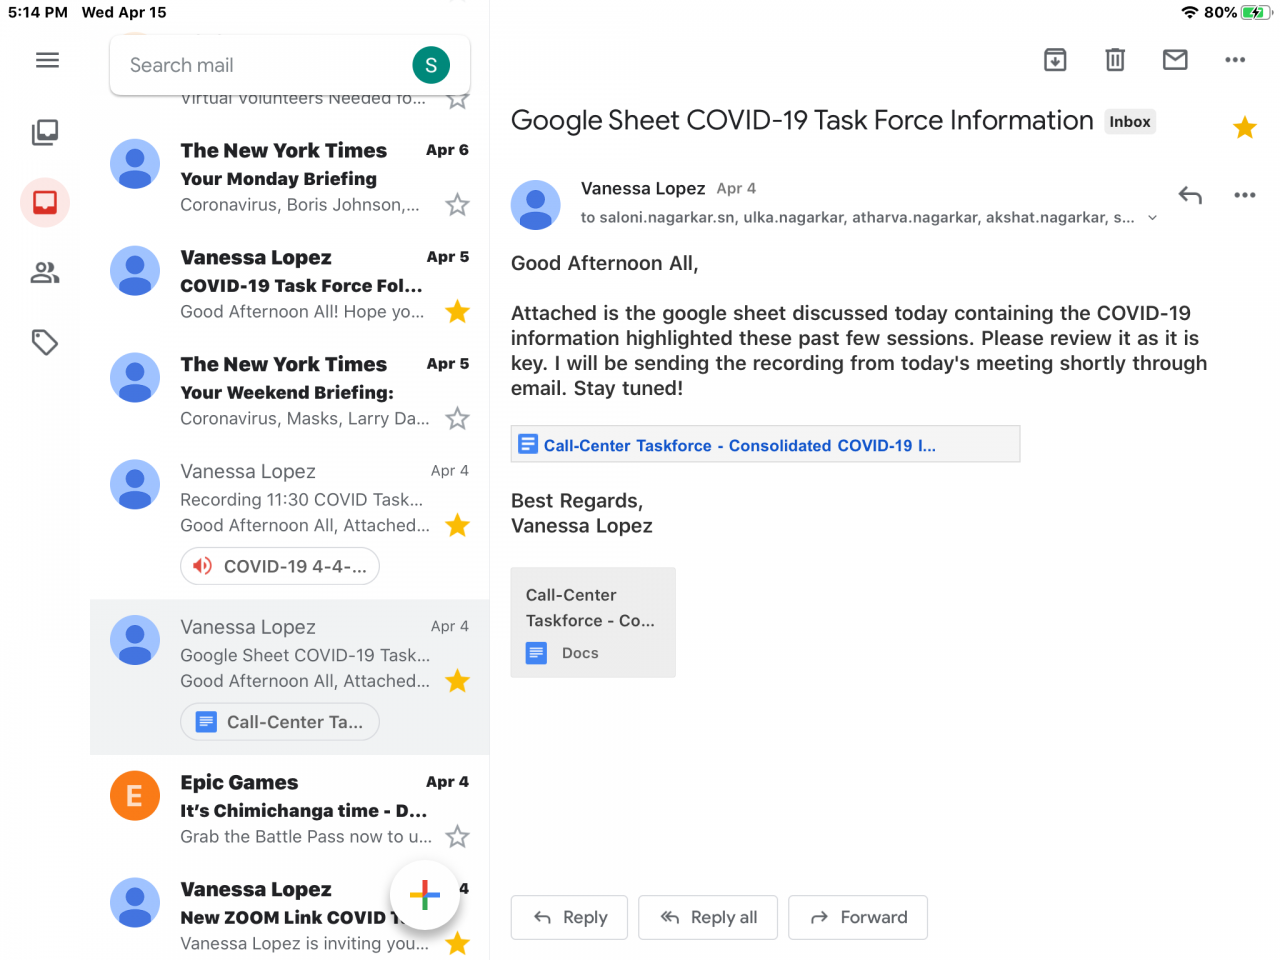
Task: Click the reply arrow beside sender
Action: point(1190,195)
